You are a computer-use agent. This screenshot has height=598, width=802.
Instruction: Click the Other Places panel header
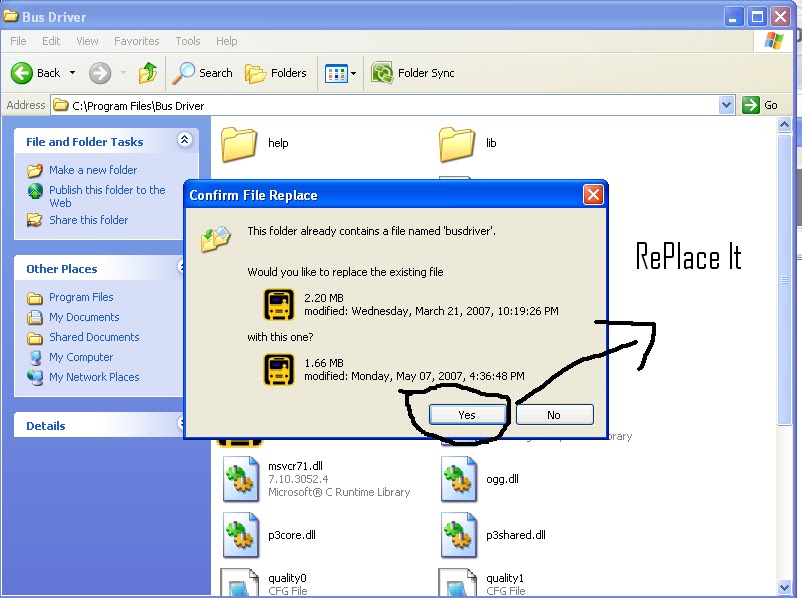[x=100, y=268]
